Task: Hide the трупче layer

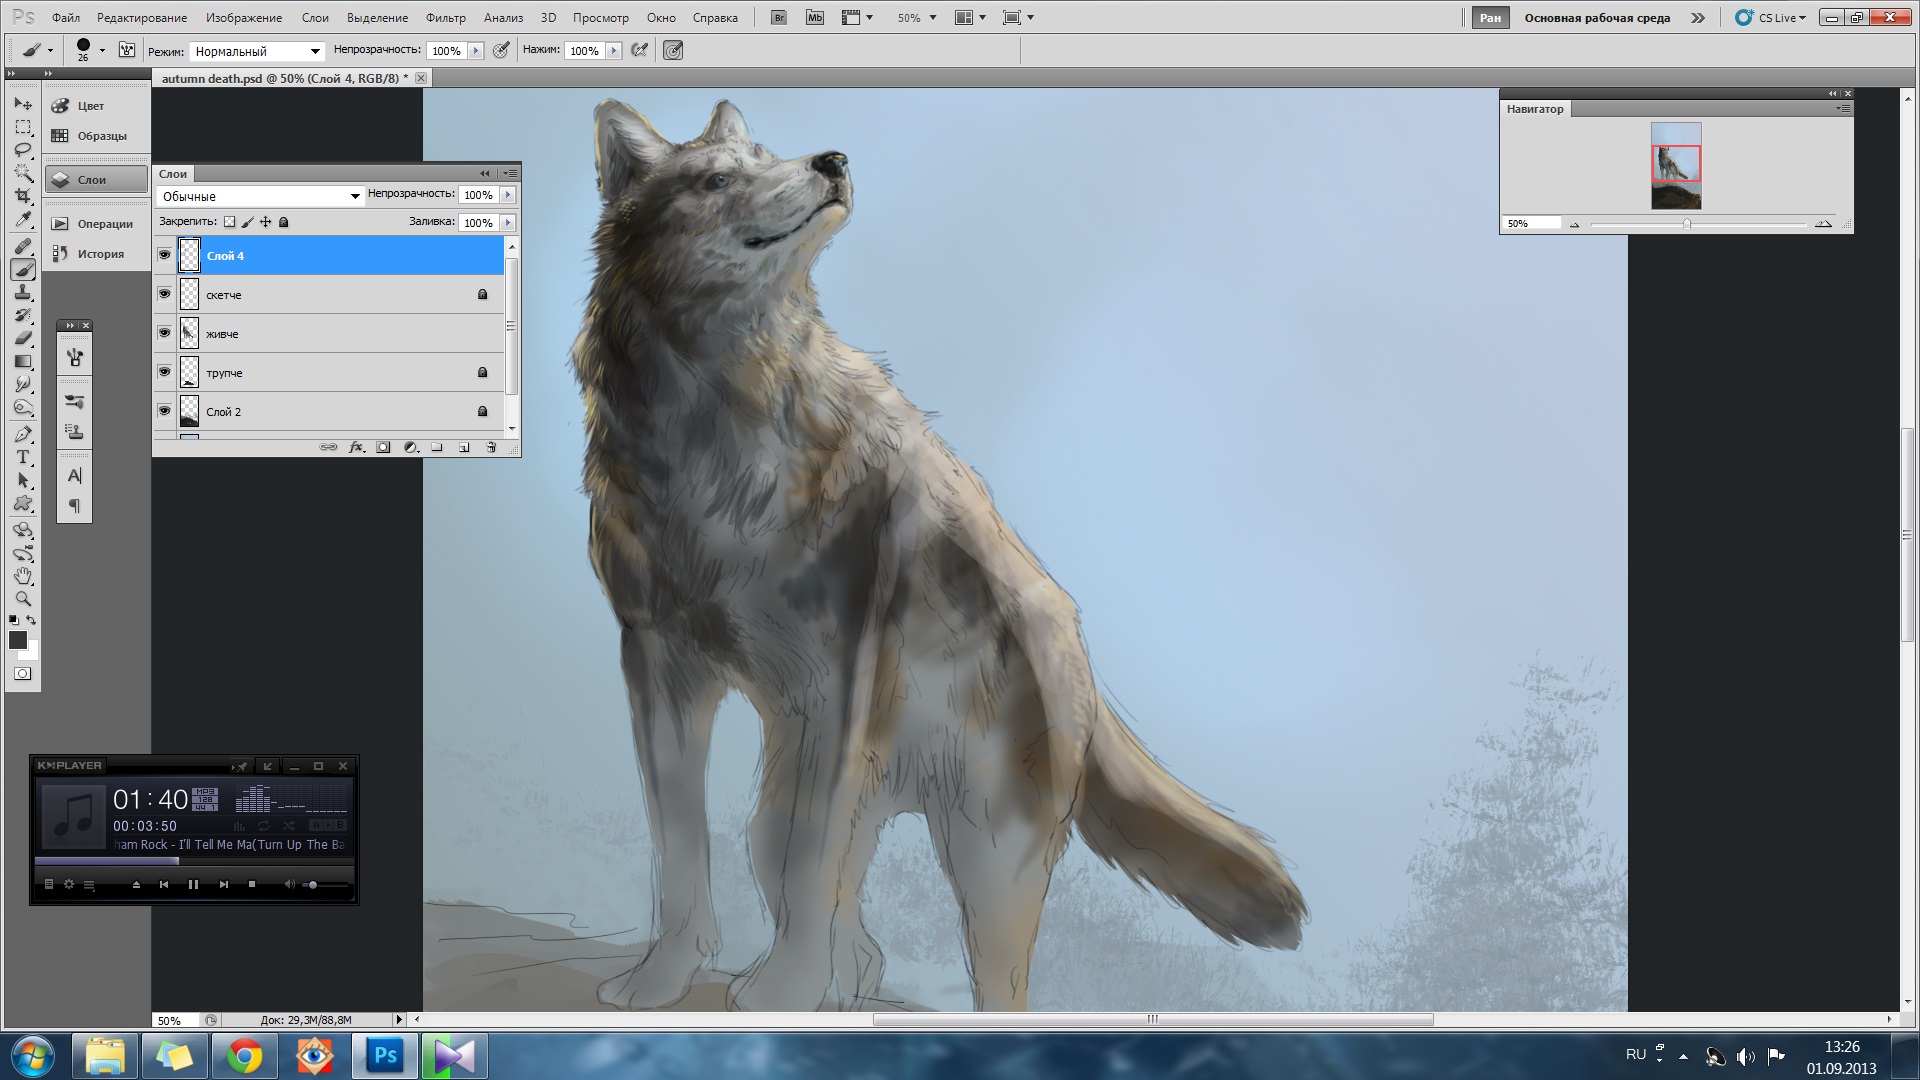Action: point(164,372)
